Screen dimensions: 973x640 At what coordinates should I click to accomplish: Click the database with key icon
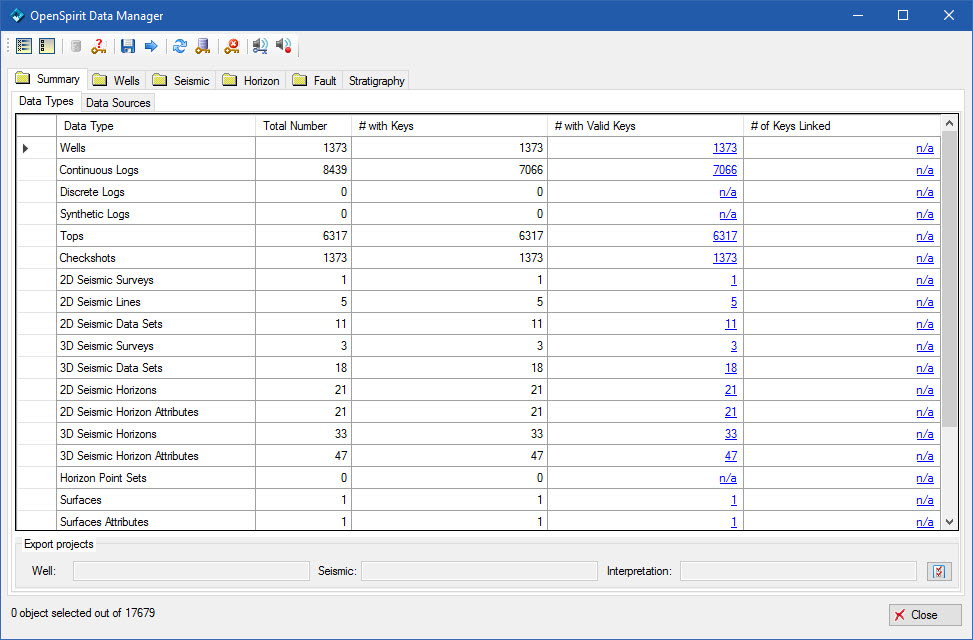coord(203,46)
